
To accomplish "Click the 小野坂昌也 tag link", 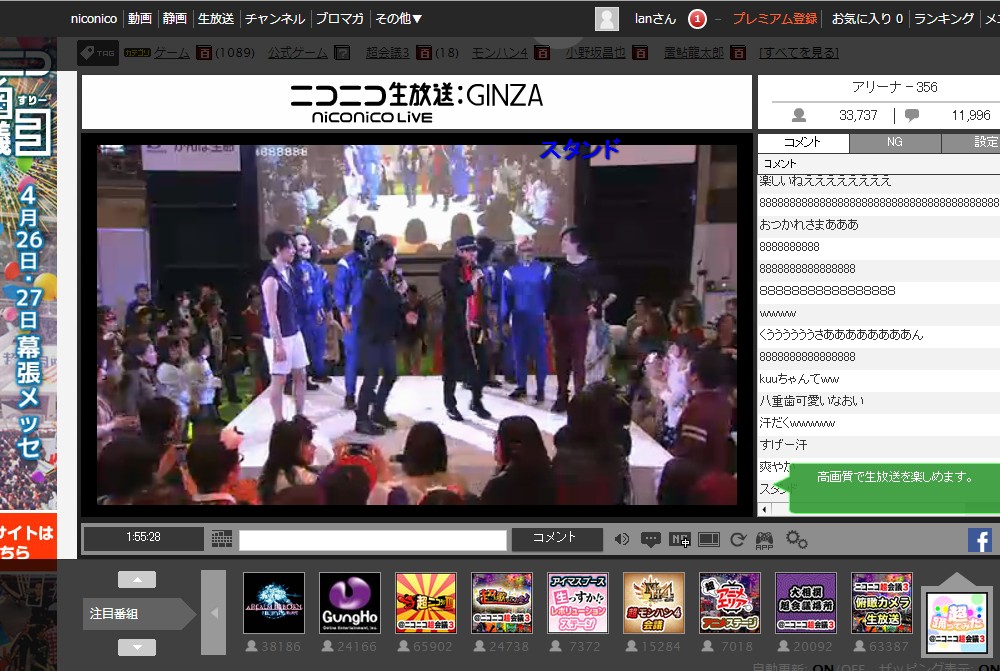I will point(595,53).
